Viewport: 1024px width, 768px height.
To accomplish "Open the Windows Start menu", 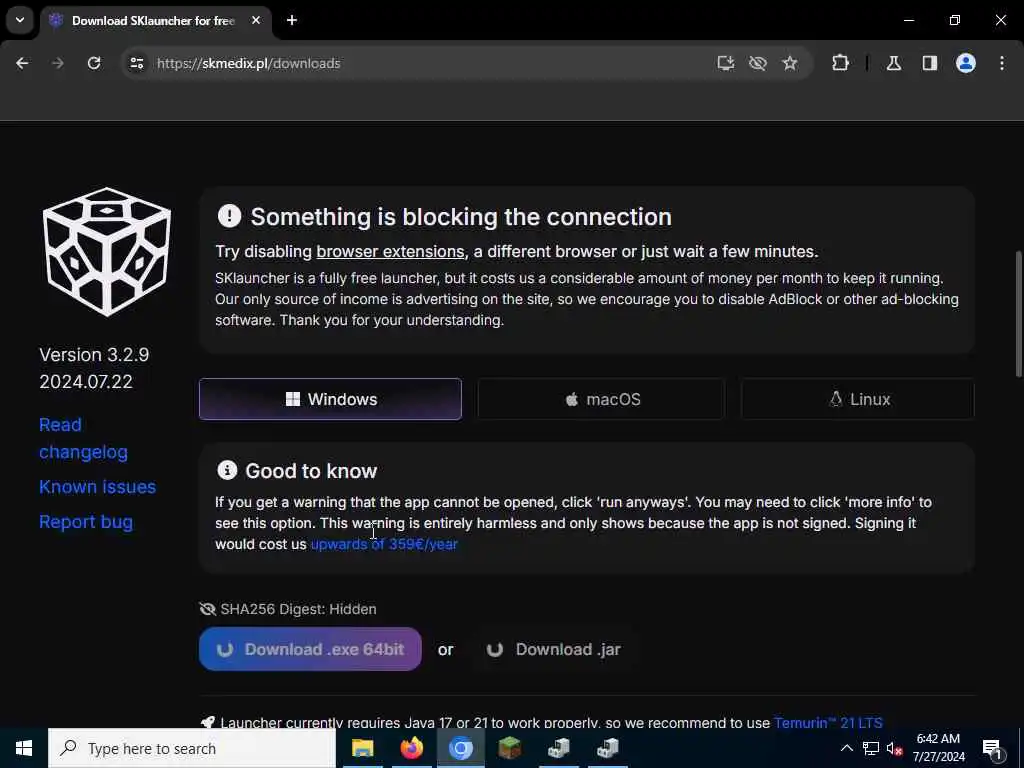I will click(24, 748).
